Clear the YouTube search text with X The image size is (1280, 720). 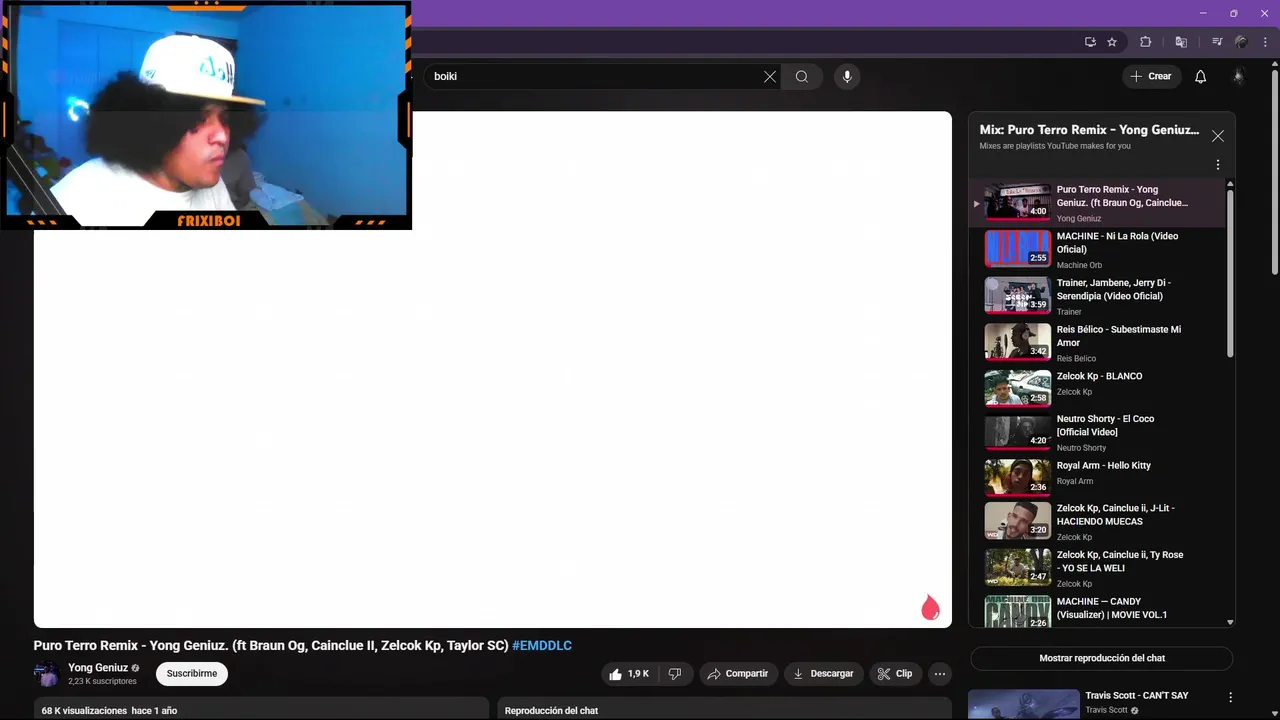click(x=770, y=76)
